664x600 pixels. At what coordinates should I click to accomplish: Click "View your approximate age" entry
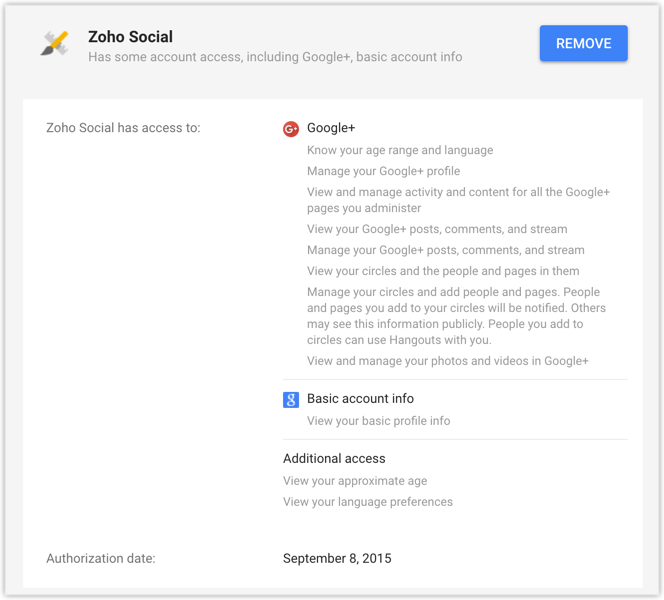(x=355, y=481)
